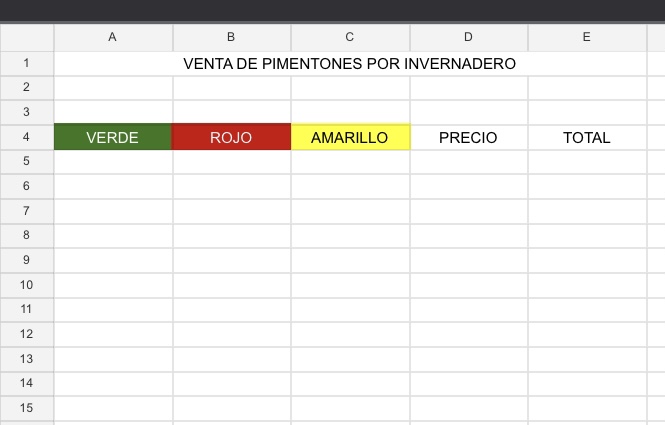Click empty cell A5 below VERDE
This screenshot has width=665, height=425.
pos(113,161)
